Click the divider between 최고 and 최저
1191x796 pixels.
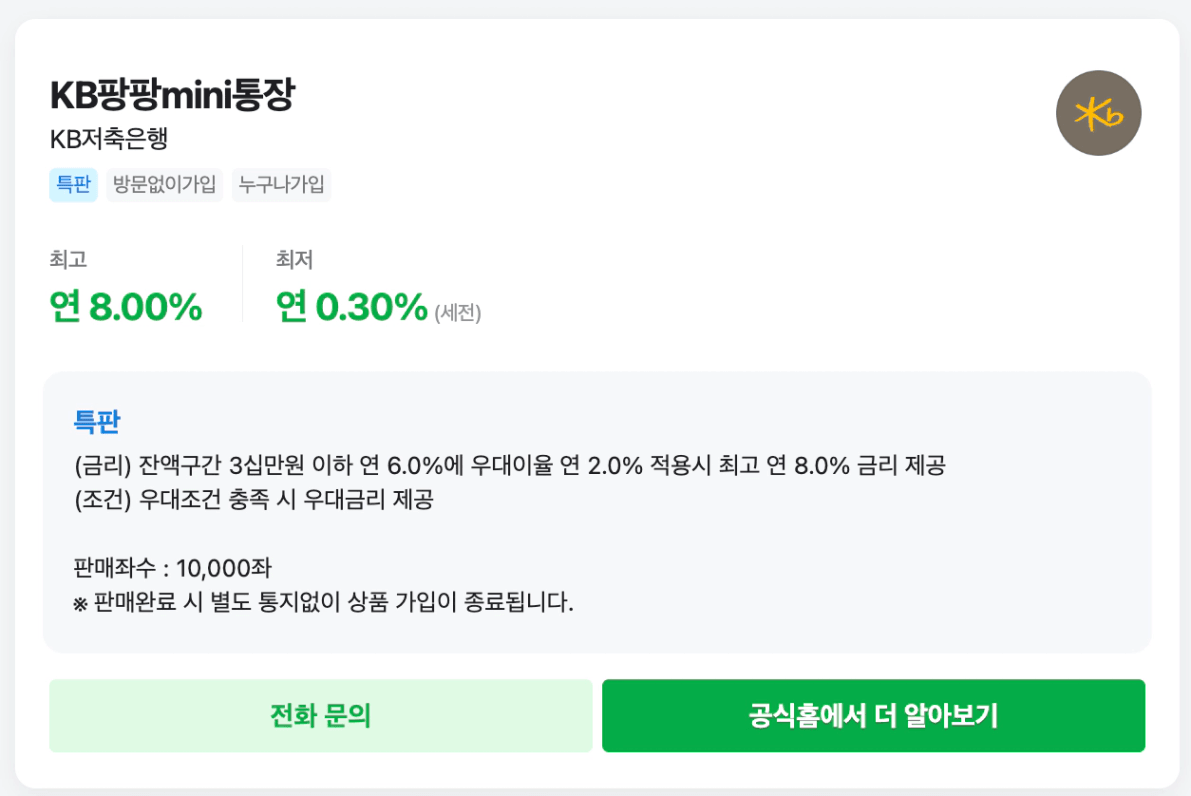(243, 284)
